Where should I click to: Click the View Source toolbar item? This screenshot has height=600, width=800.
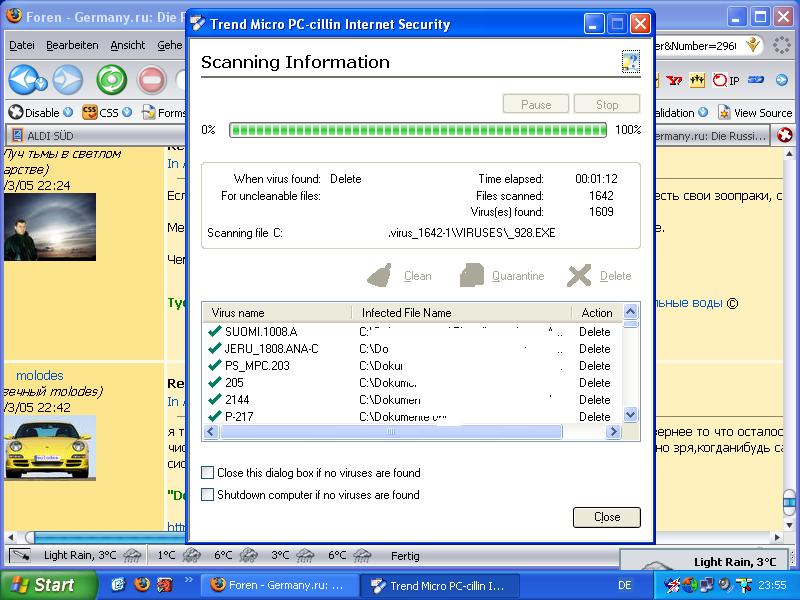tap(756, 113)
